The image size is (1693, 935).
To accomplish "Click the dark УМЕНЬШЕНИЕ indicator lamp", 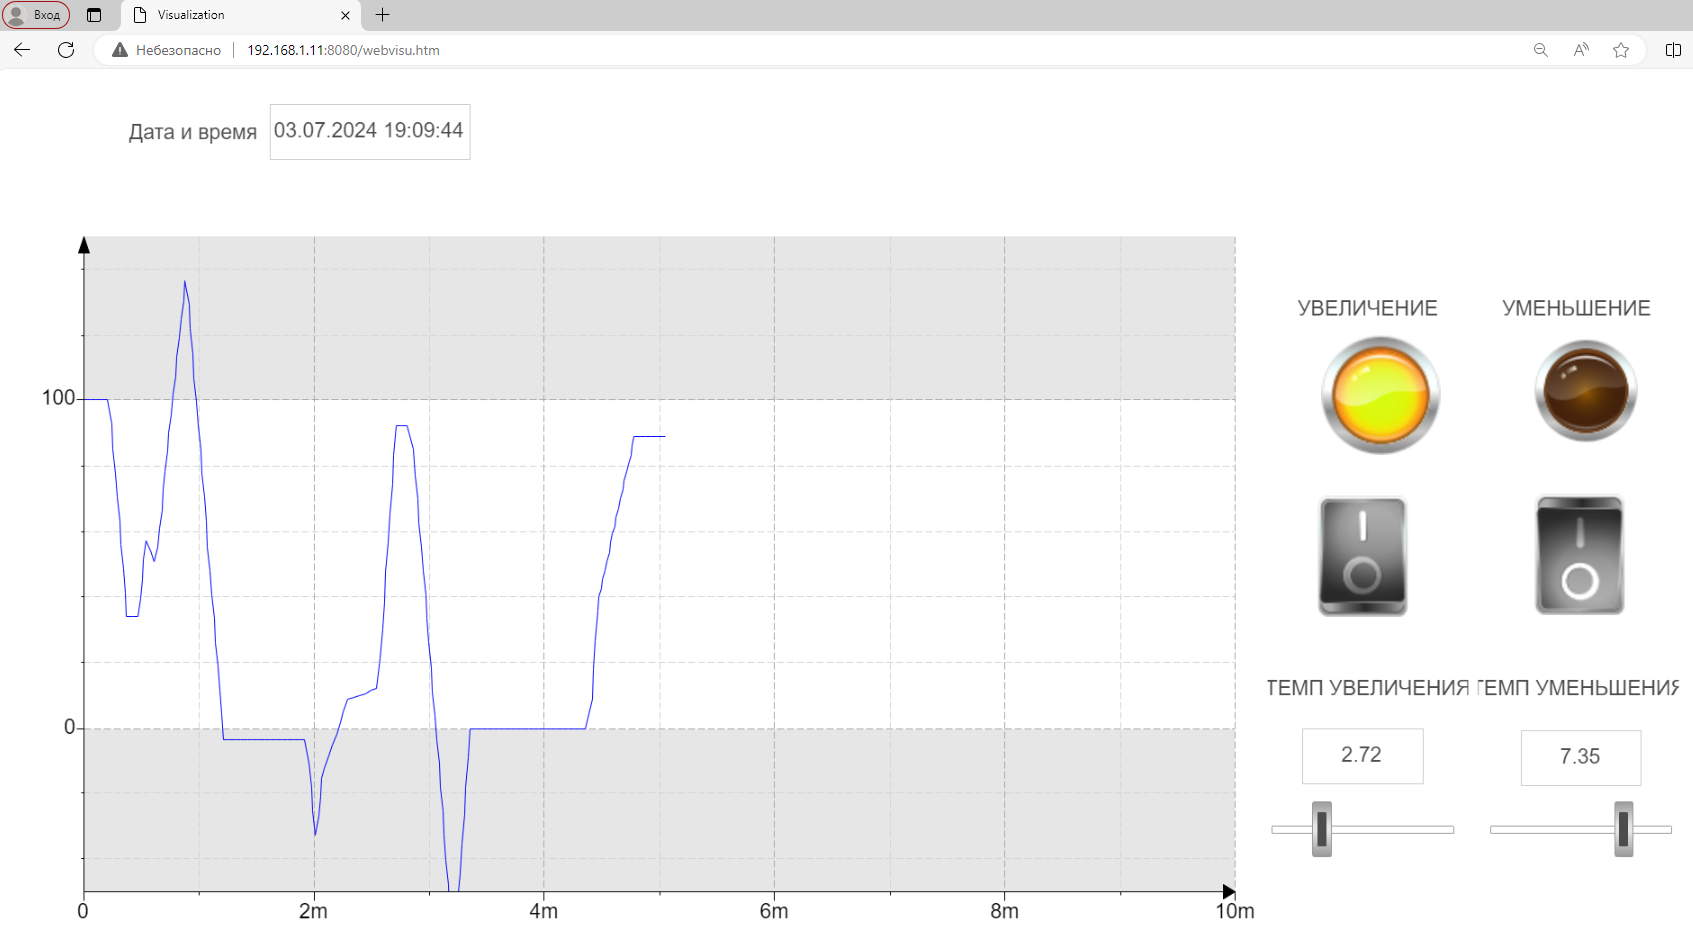I will pos(1585,391).
